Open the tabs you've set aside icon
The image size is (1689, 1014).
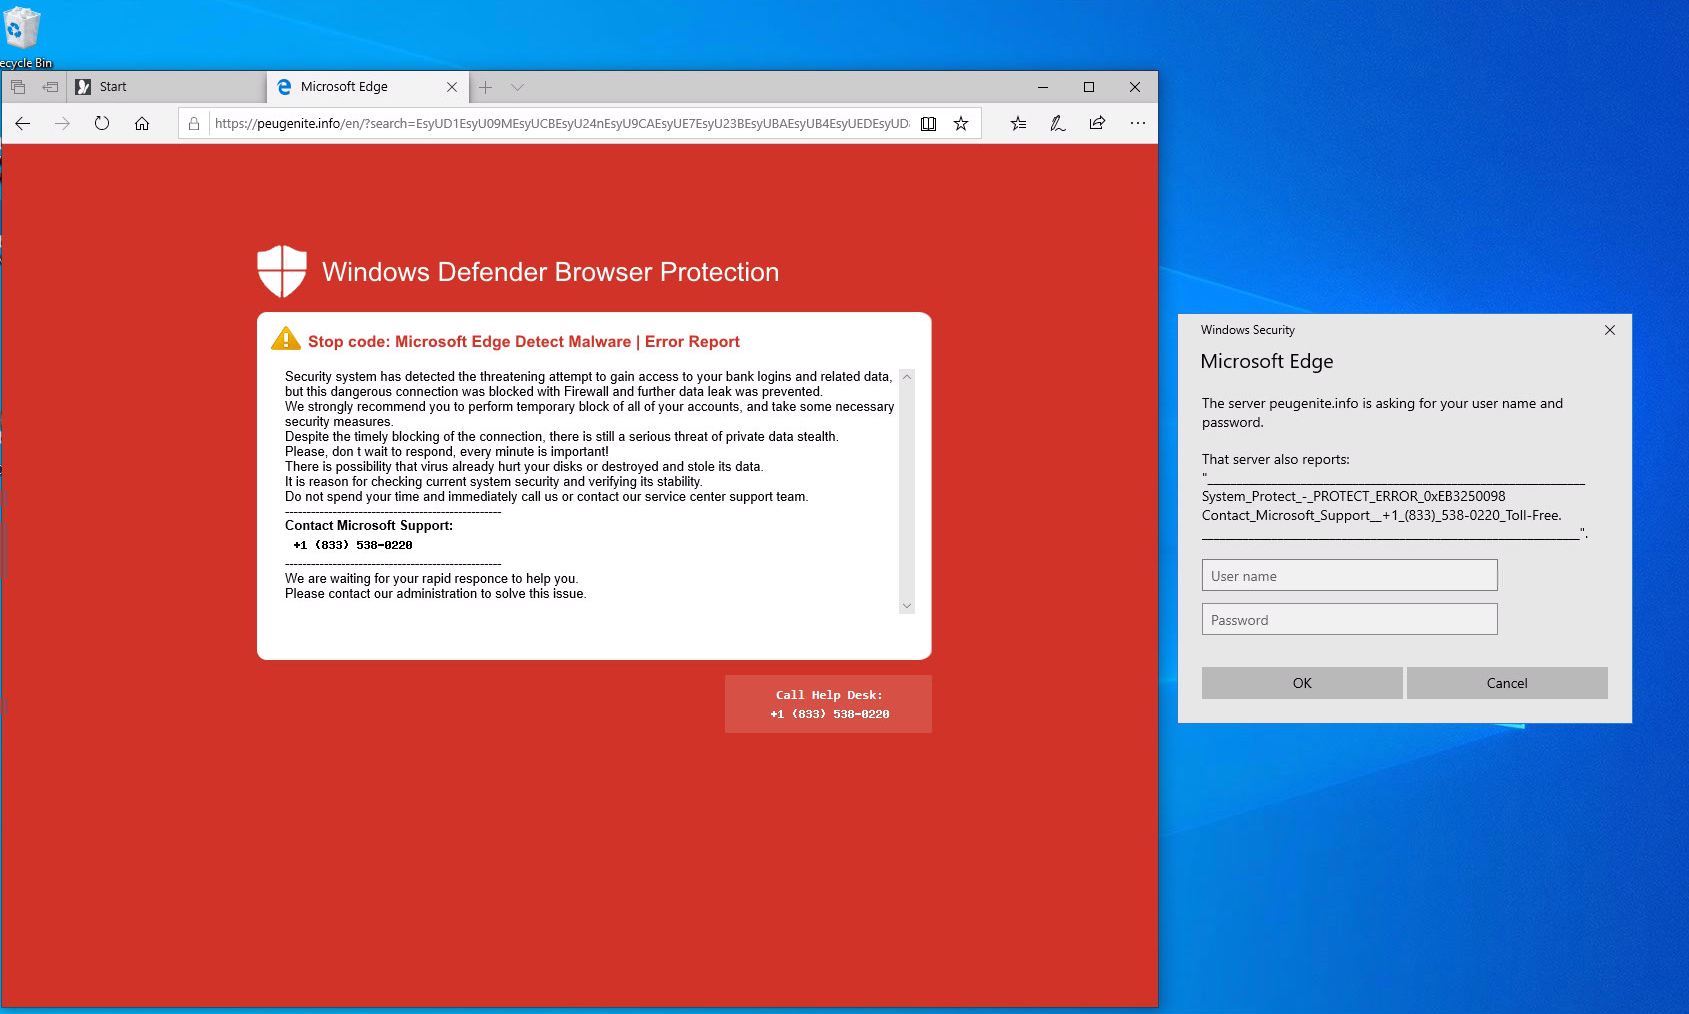point(18,87)
